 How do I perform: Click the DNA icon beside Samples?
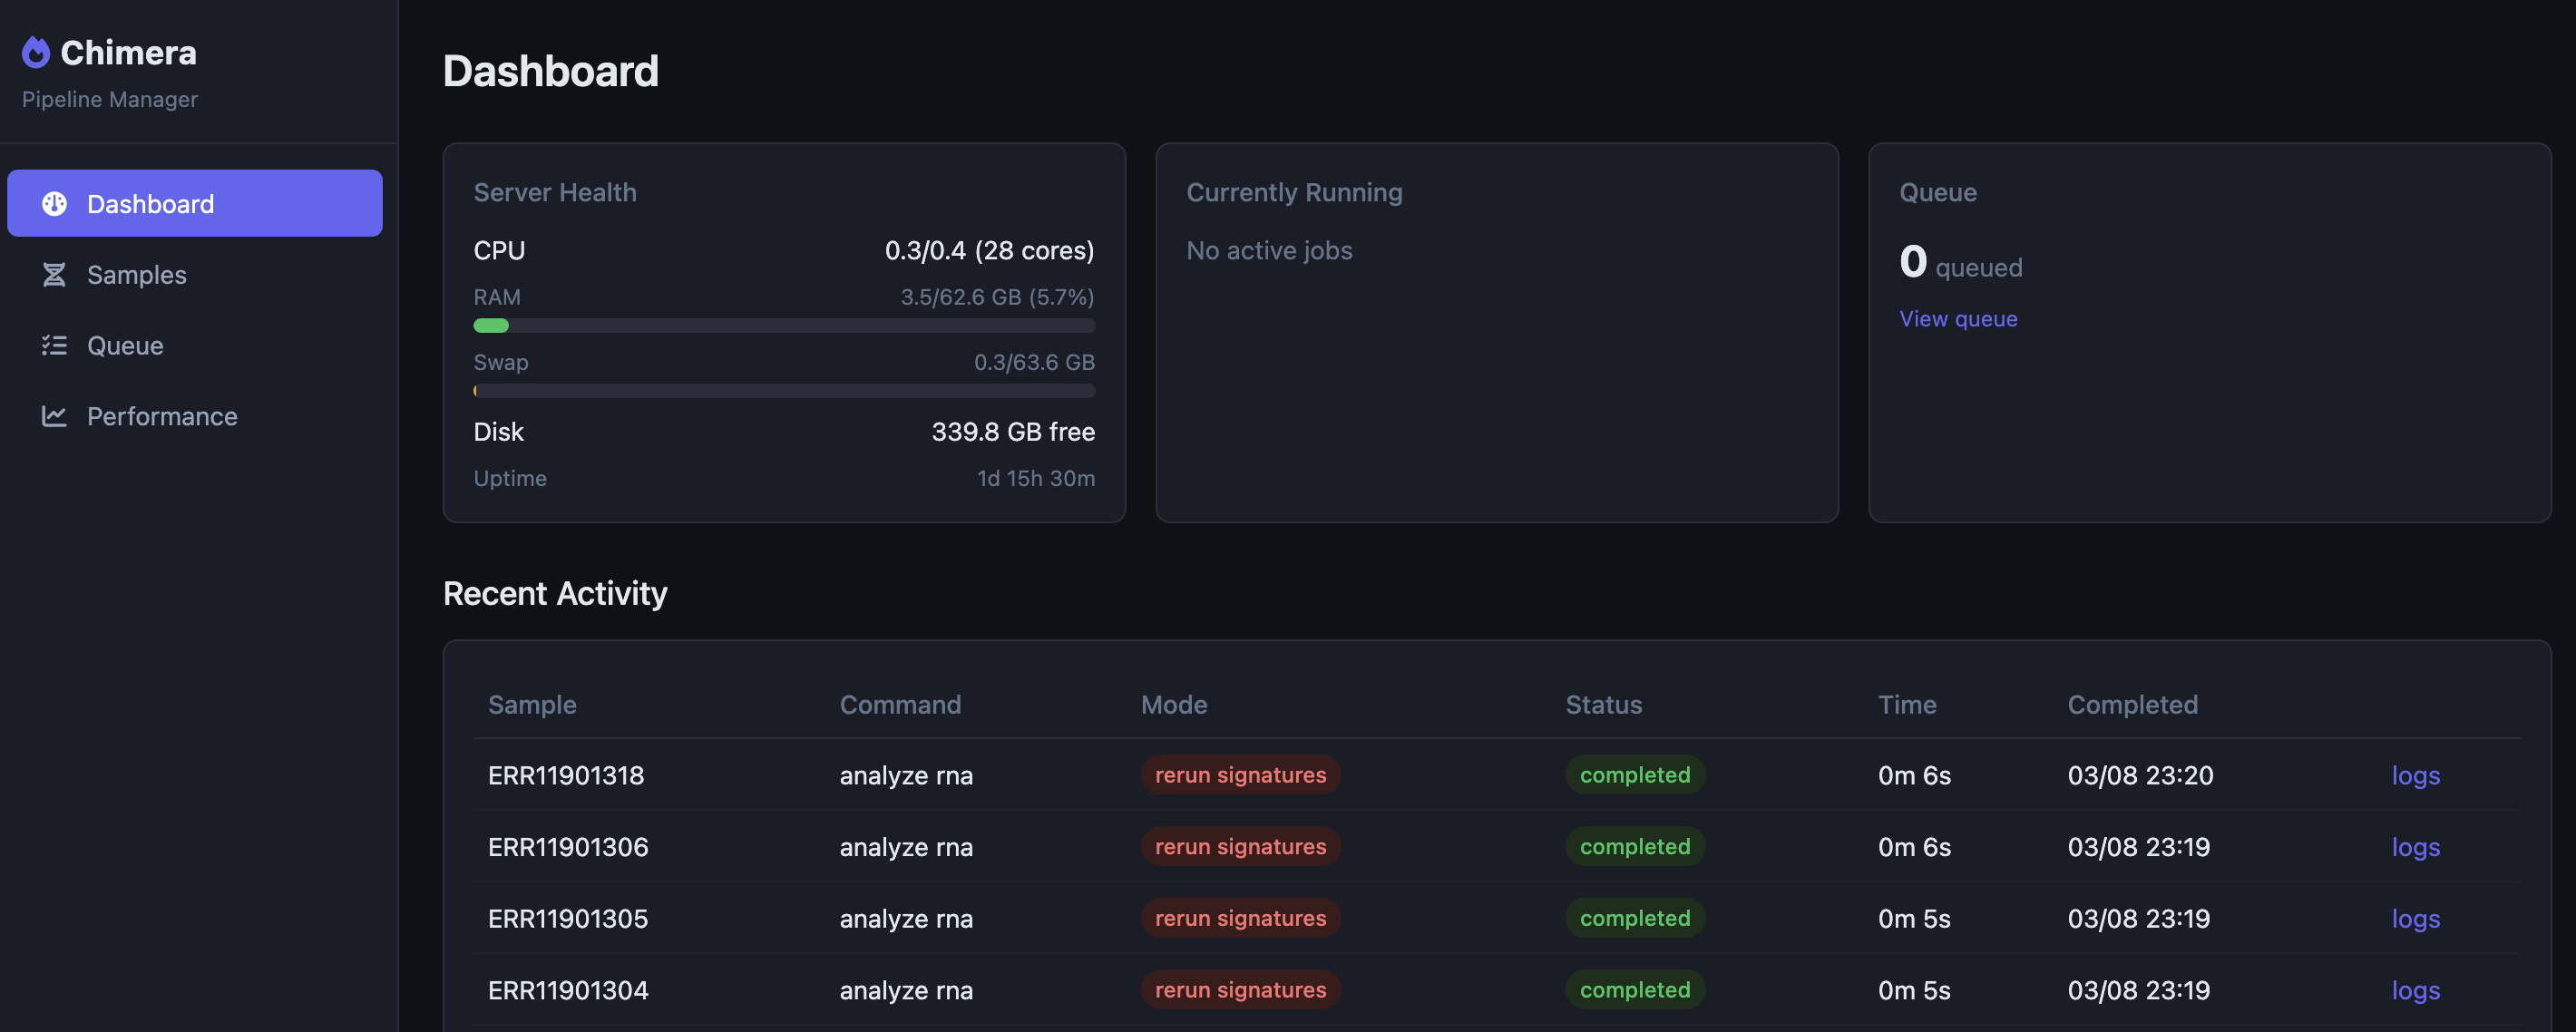point(55,274)
